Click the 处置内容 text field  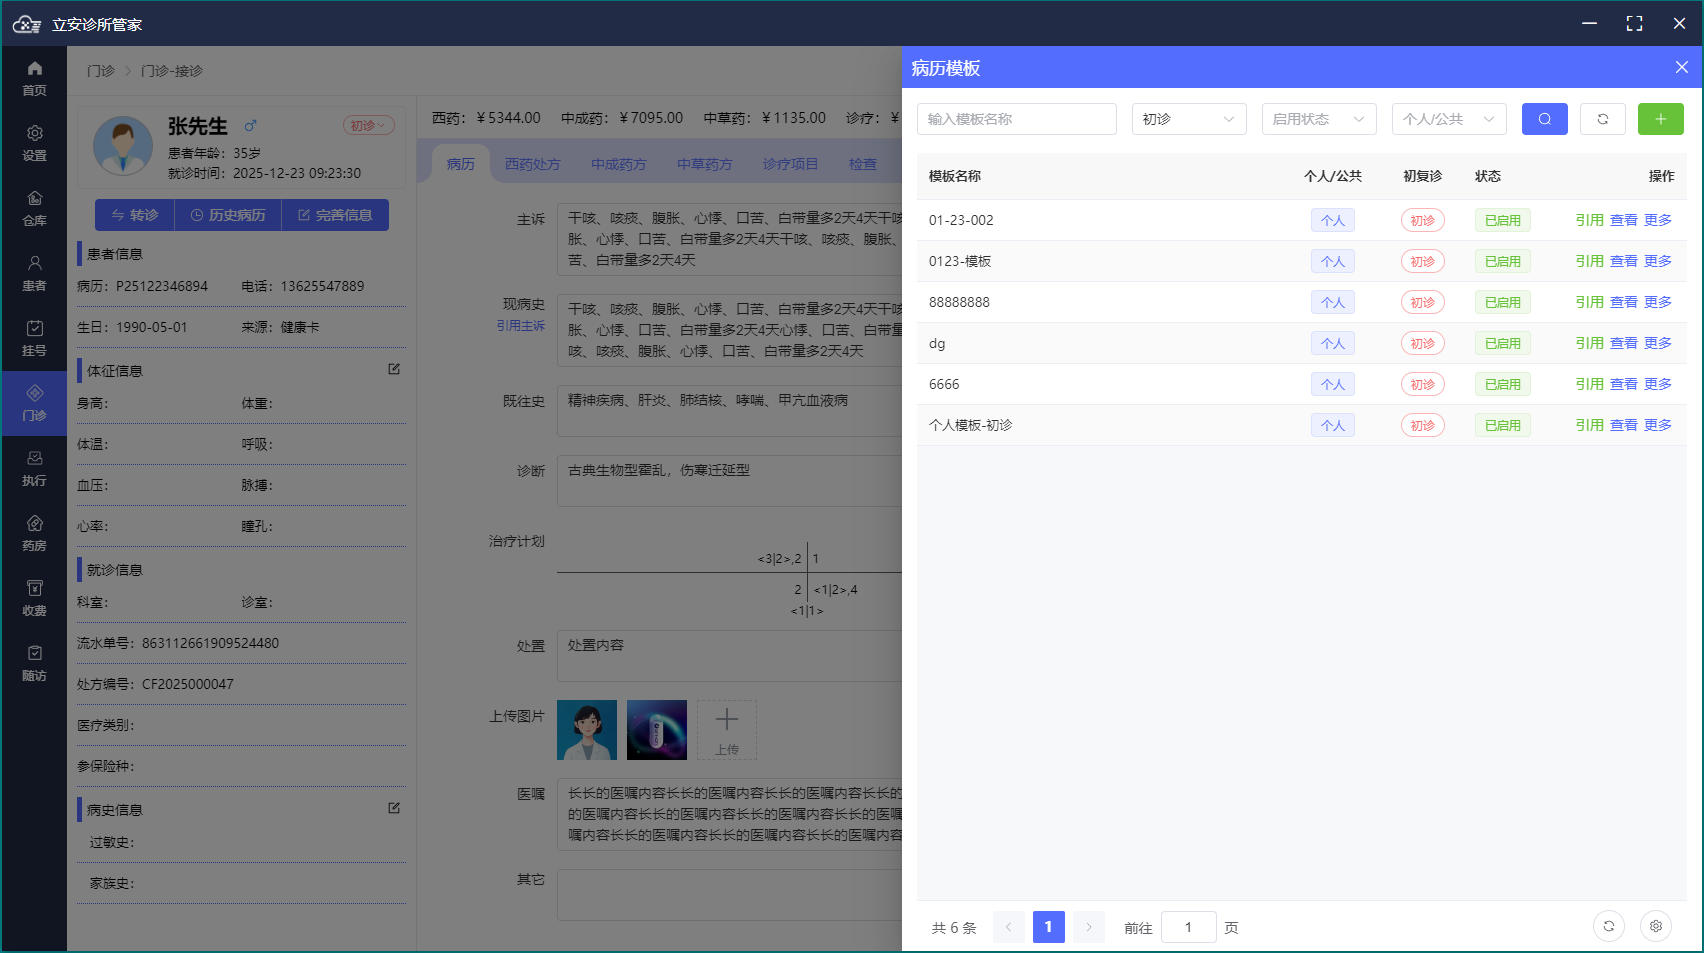click(730, 655)
